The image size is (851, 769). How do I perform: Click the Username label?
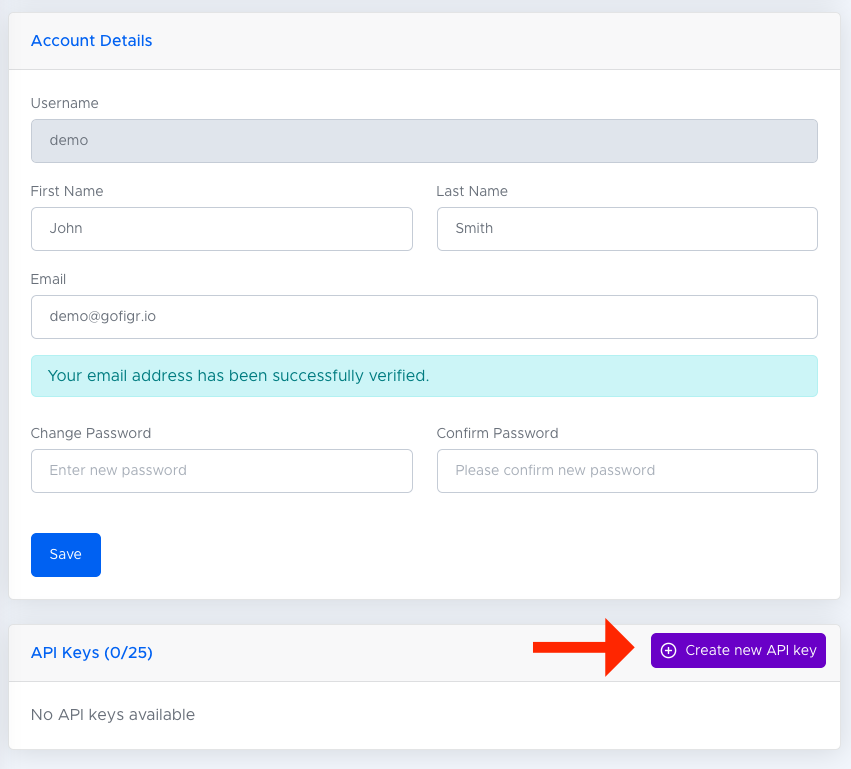tap(65, 103)
